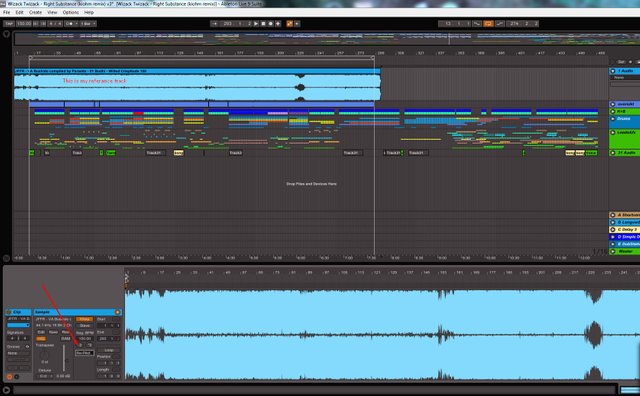
Task: Click the Save default clip button
Action: point(53,332)
